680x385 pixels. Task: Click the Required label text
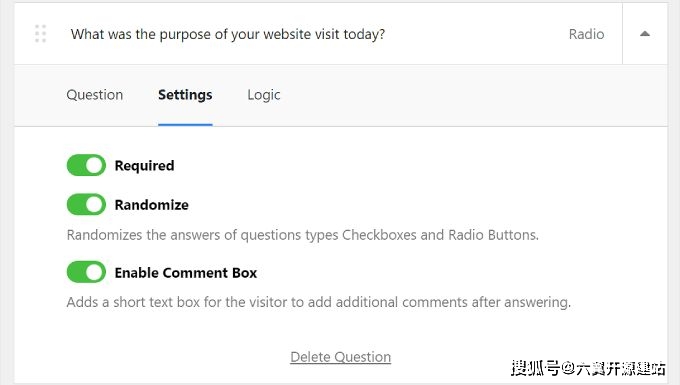pyautogui.click(x=144, y=166)
